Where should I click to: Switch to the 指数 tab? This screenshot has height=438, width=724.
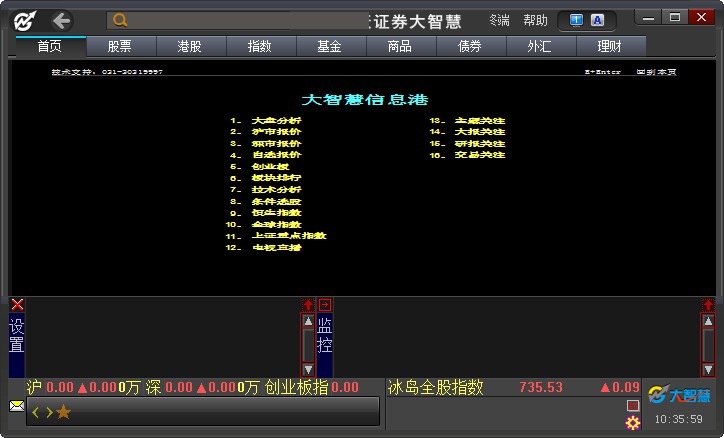tap(260, 46)
